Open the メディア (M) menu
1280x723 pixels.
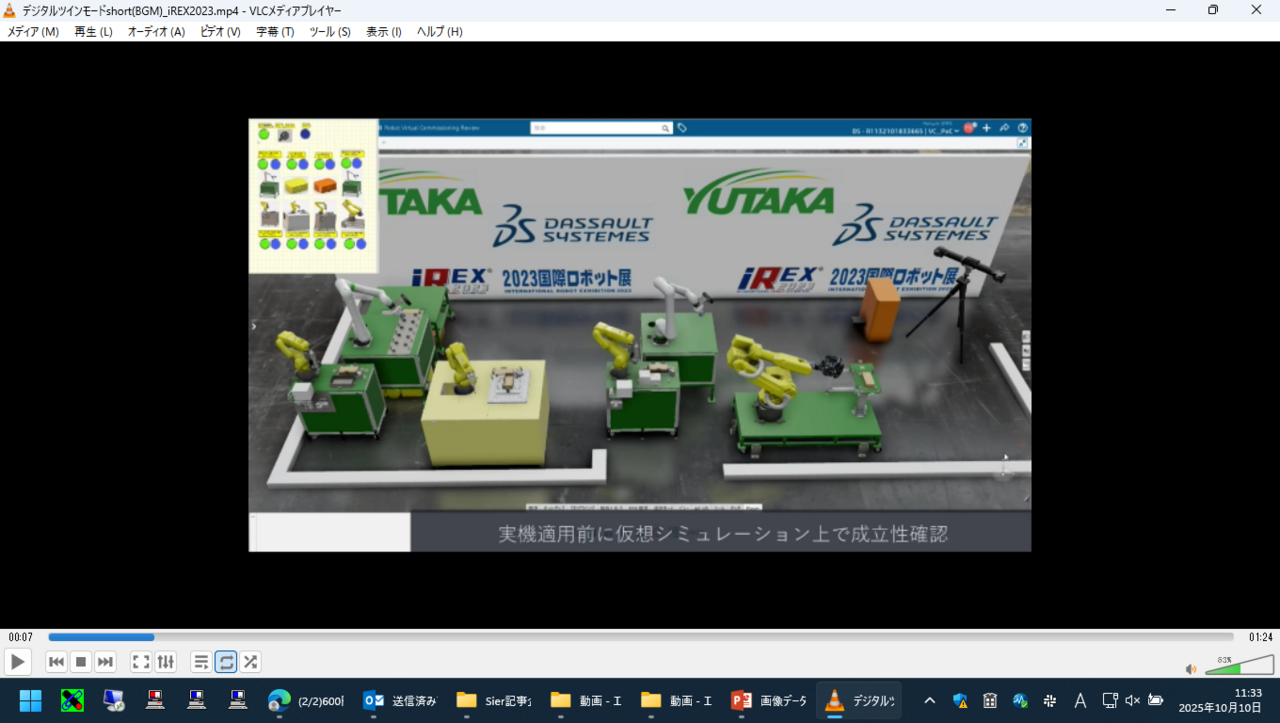click(33, 32)
